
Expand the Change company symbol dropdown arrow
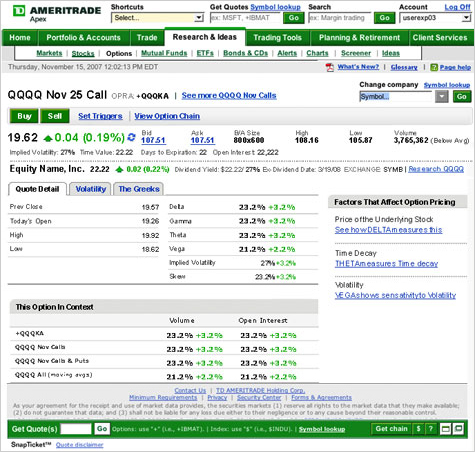(442, 97)
